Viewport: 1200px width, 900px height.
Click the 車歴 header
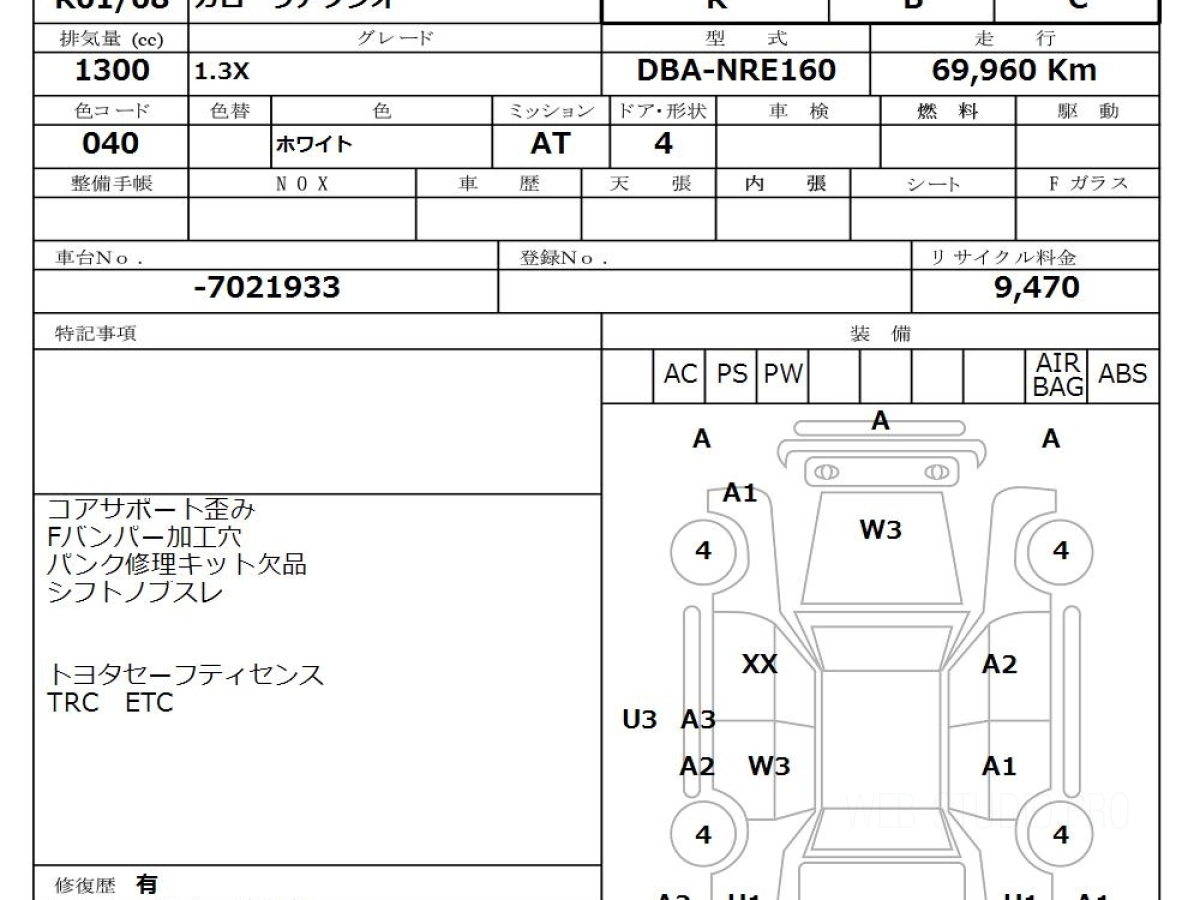point(499,184)
